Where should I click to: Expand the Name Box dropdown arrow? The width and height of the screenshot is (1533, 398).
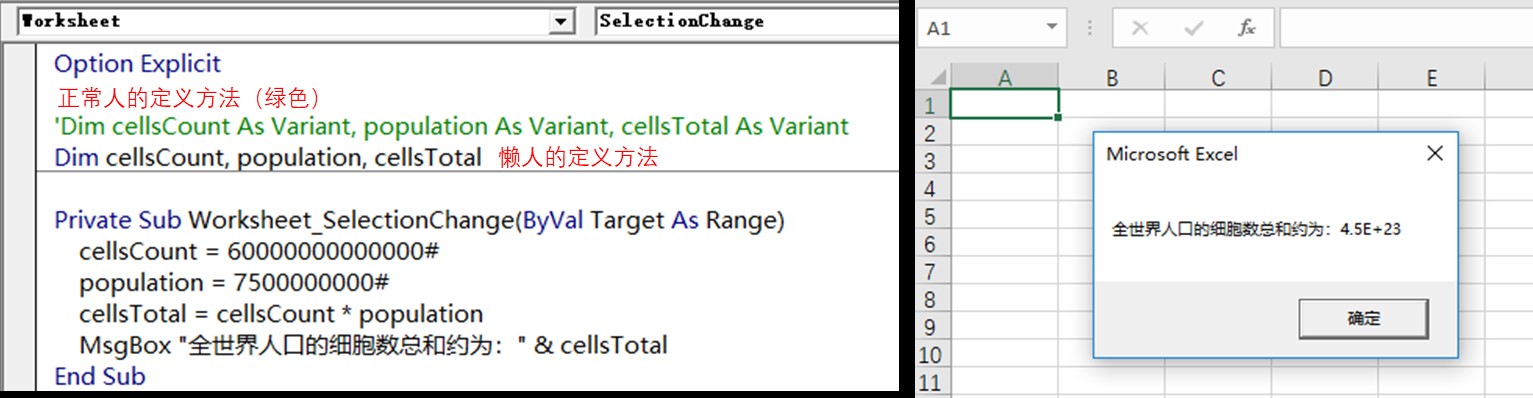1050,28
